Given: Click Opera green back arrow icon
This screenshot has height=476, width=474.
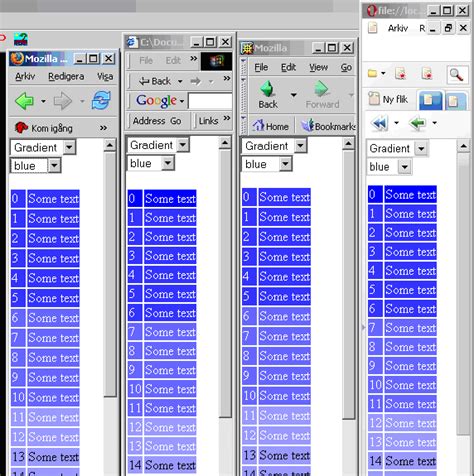Looking at the screenshot, I should [418, 123].
